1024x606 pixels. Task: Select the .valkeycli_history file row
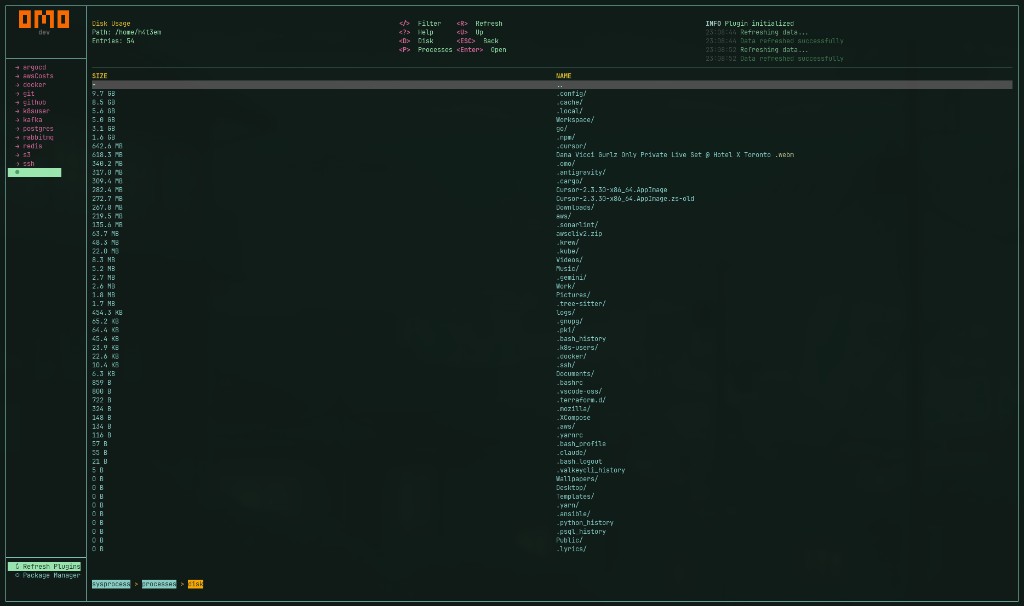click(552, 470)
